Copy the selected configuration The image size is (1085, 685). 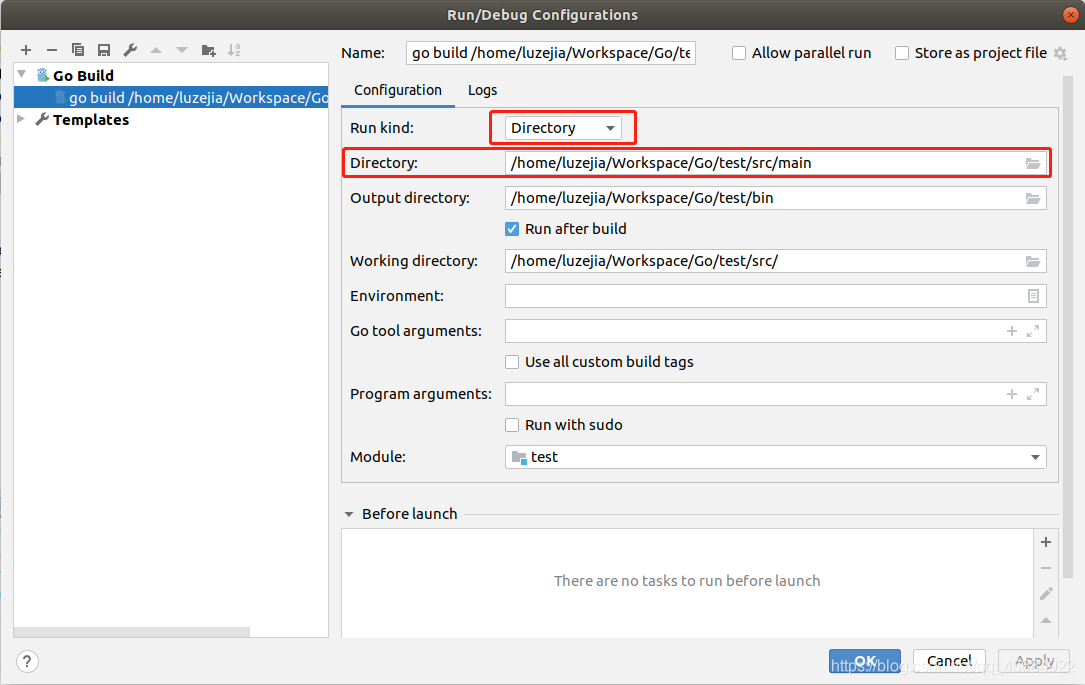(x=78, y=50)
